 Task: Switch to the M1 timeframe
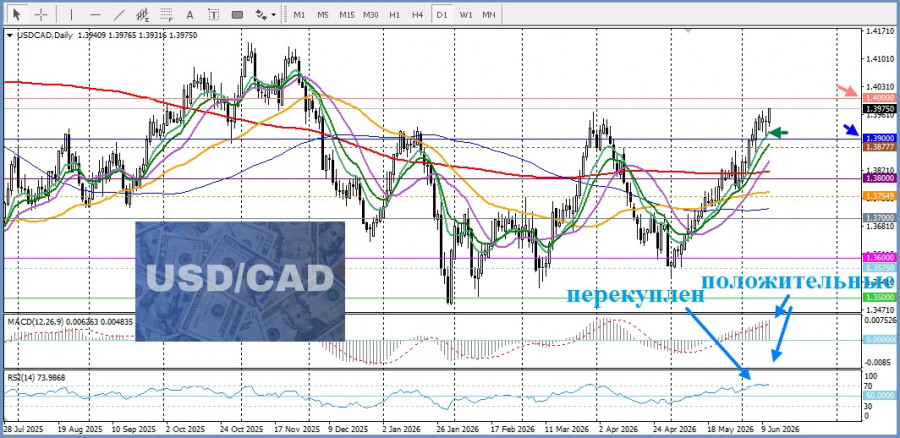click(x=299, y=15)
